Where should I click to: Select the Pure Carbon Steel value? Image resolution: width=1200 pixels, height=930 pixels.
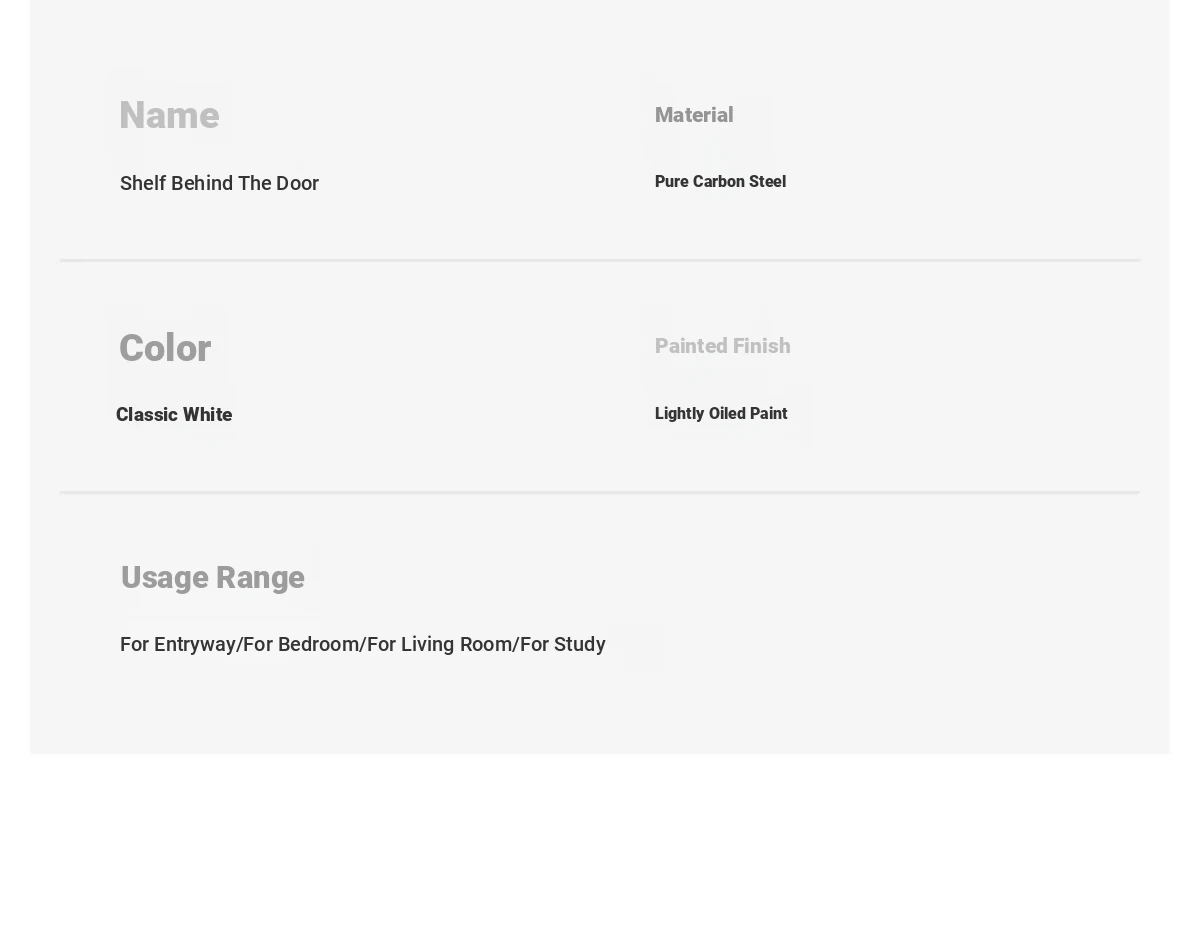pos(720,182)
